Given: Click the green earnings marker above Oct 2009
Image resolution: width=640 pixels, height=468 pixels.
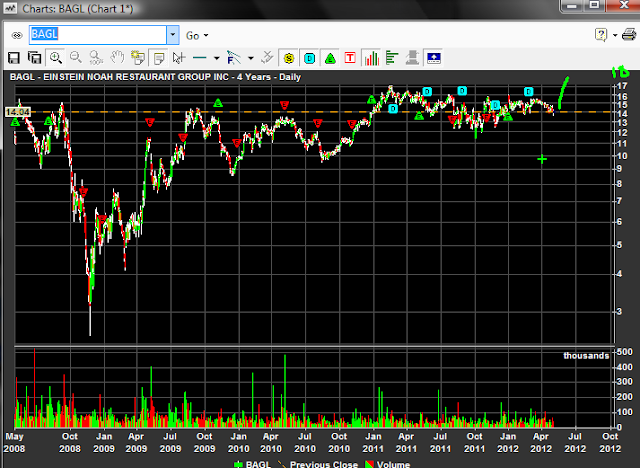Looking at the screenshot, I should pos(218,103).
